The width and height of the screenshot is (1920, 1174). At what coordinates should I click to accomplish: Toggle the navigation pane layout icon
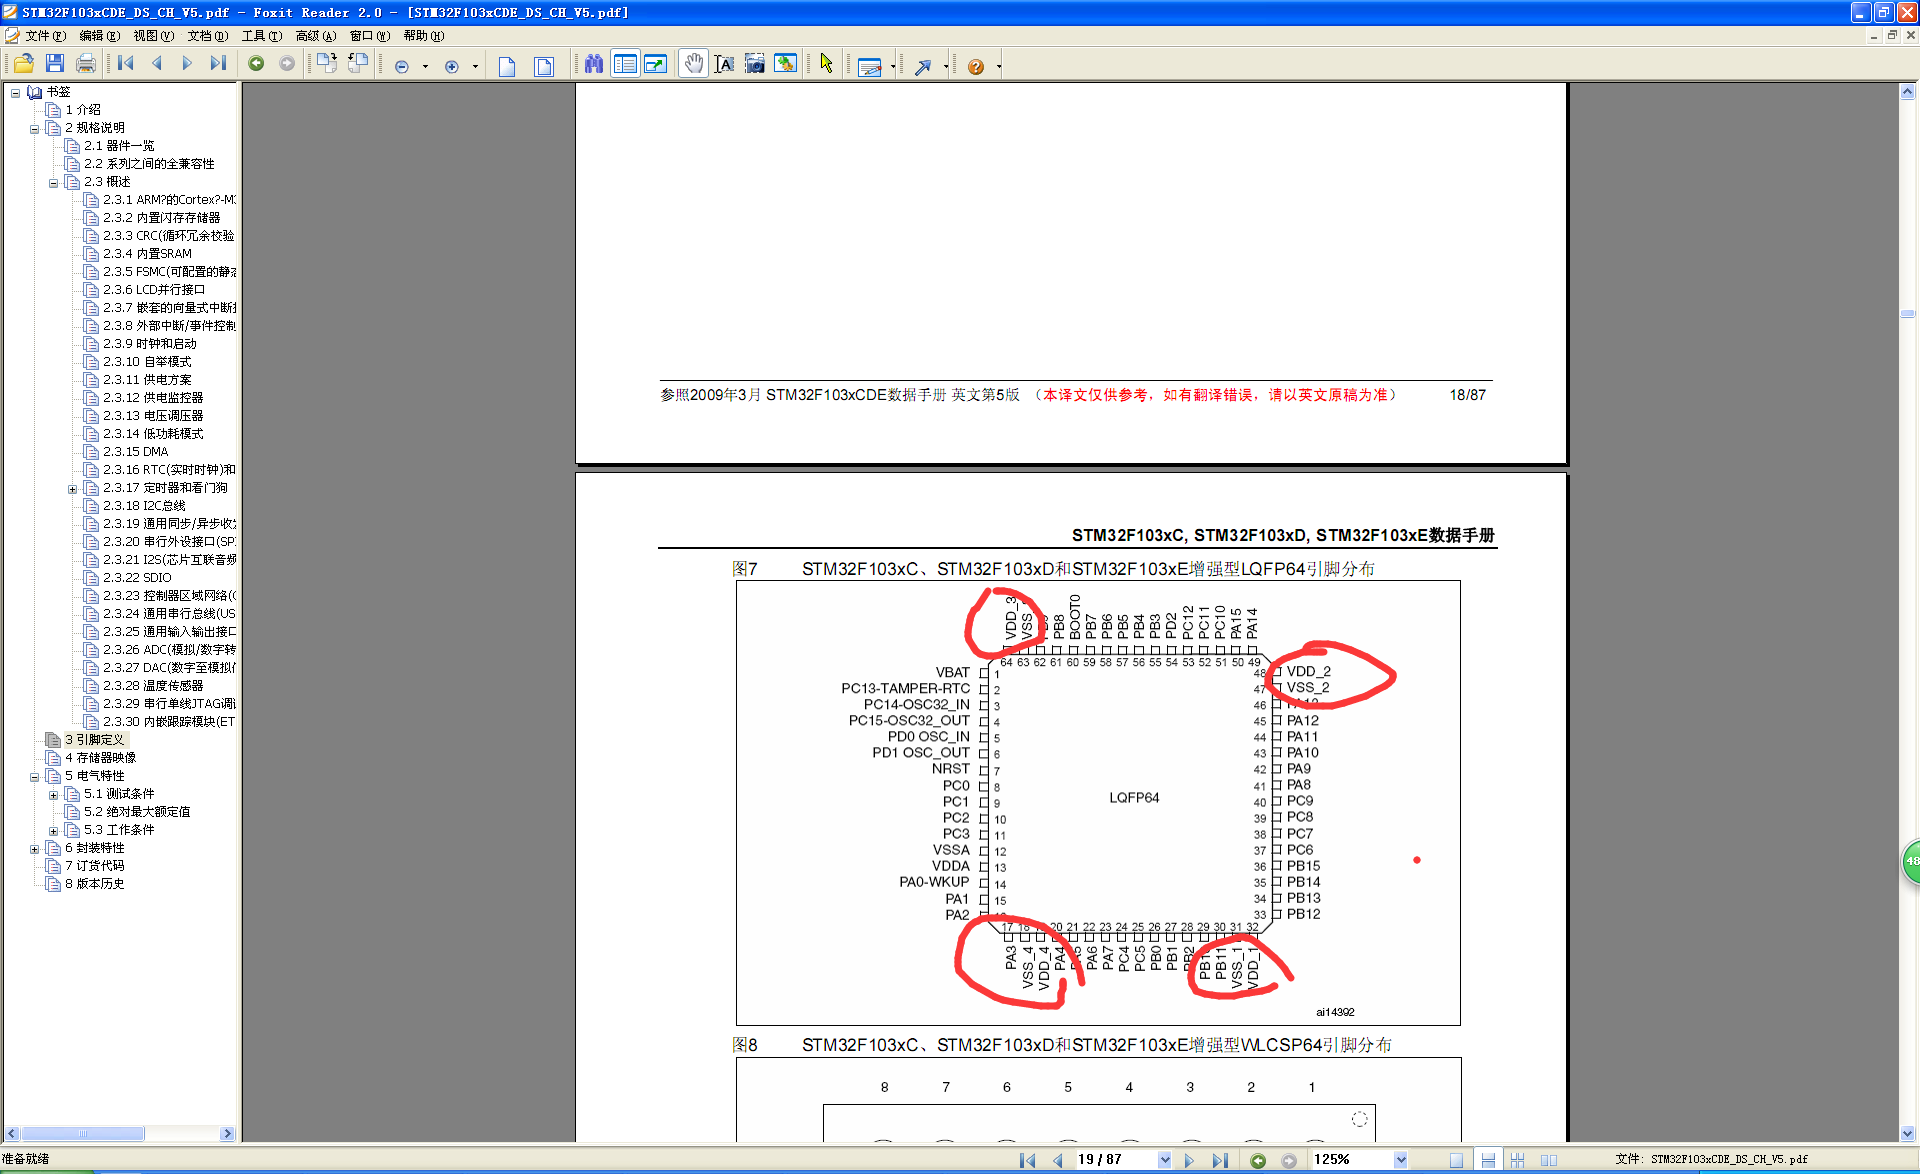(x=625, y=64)
